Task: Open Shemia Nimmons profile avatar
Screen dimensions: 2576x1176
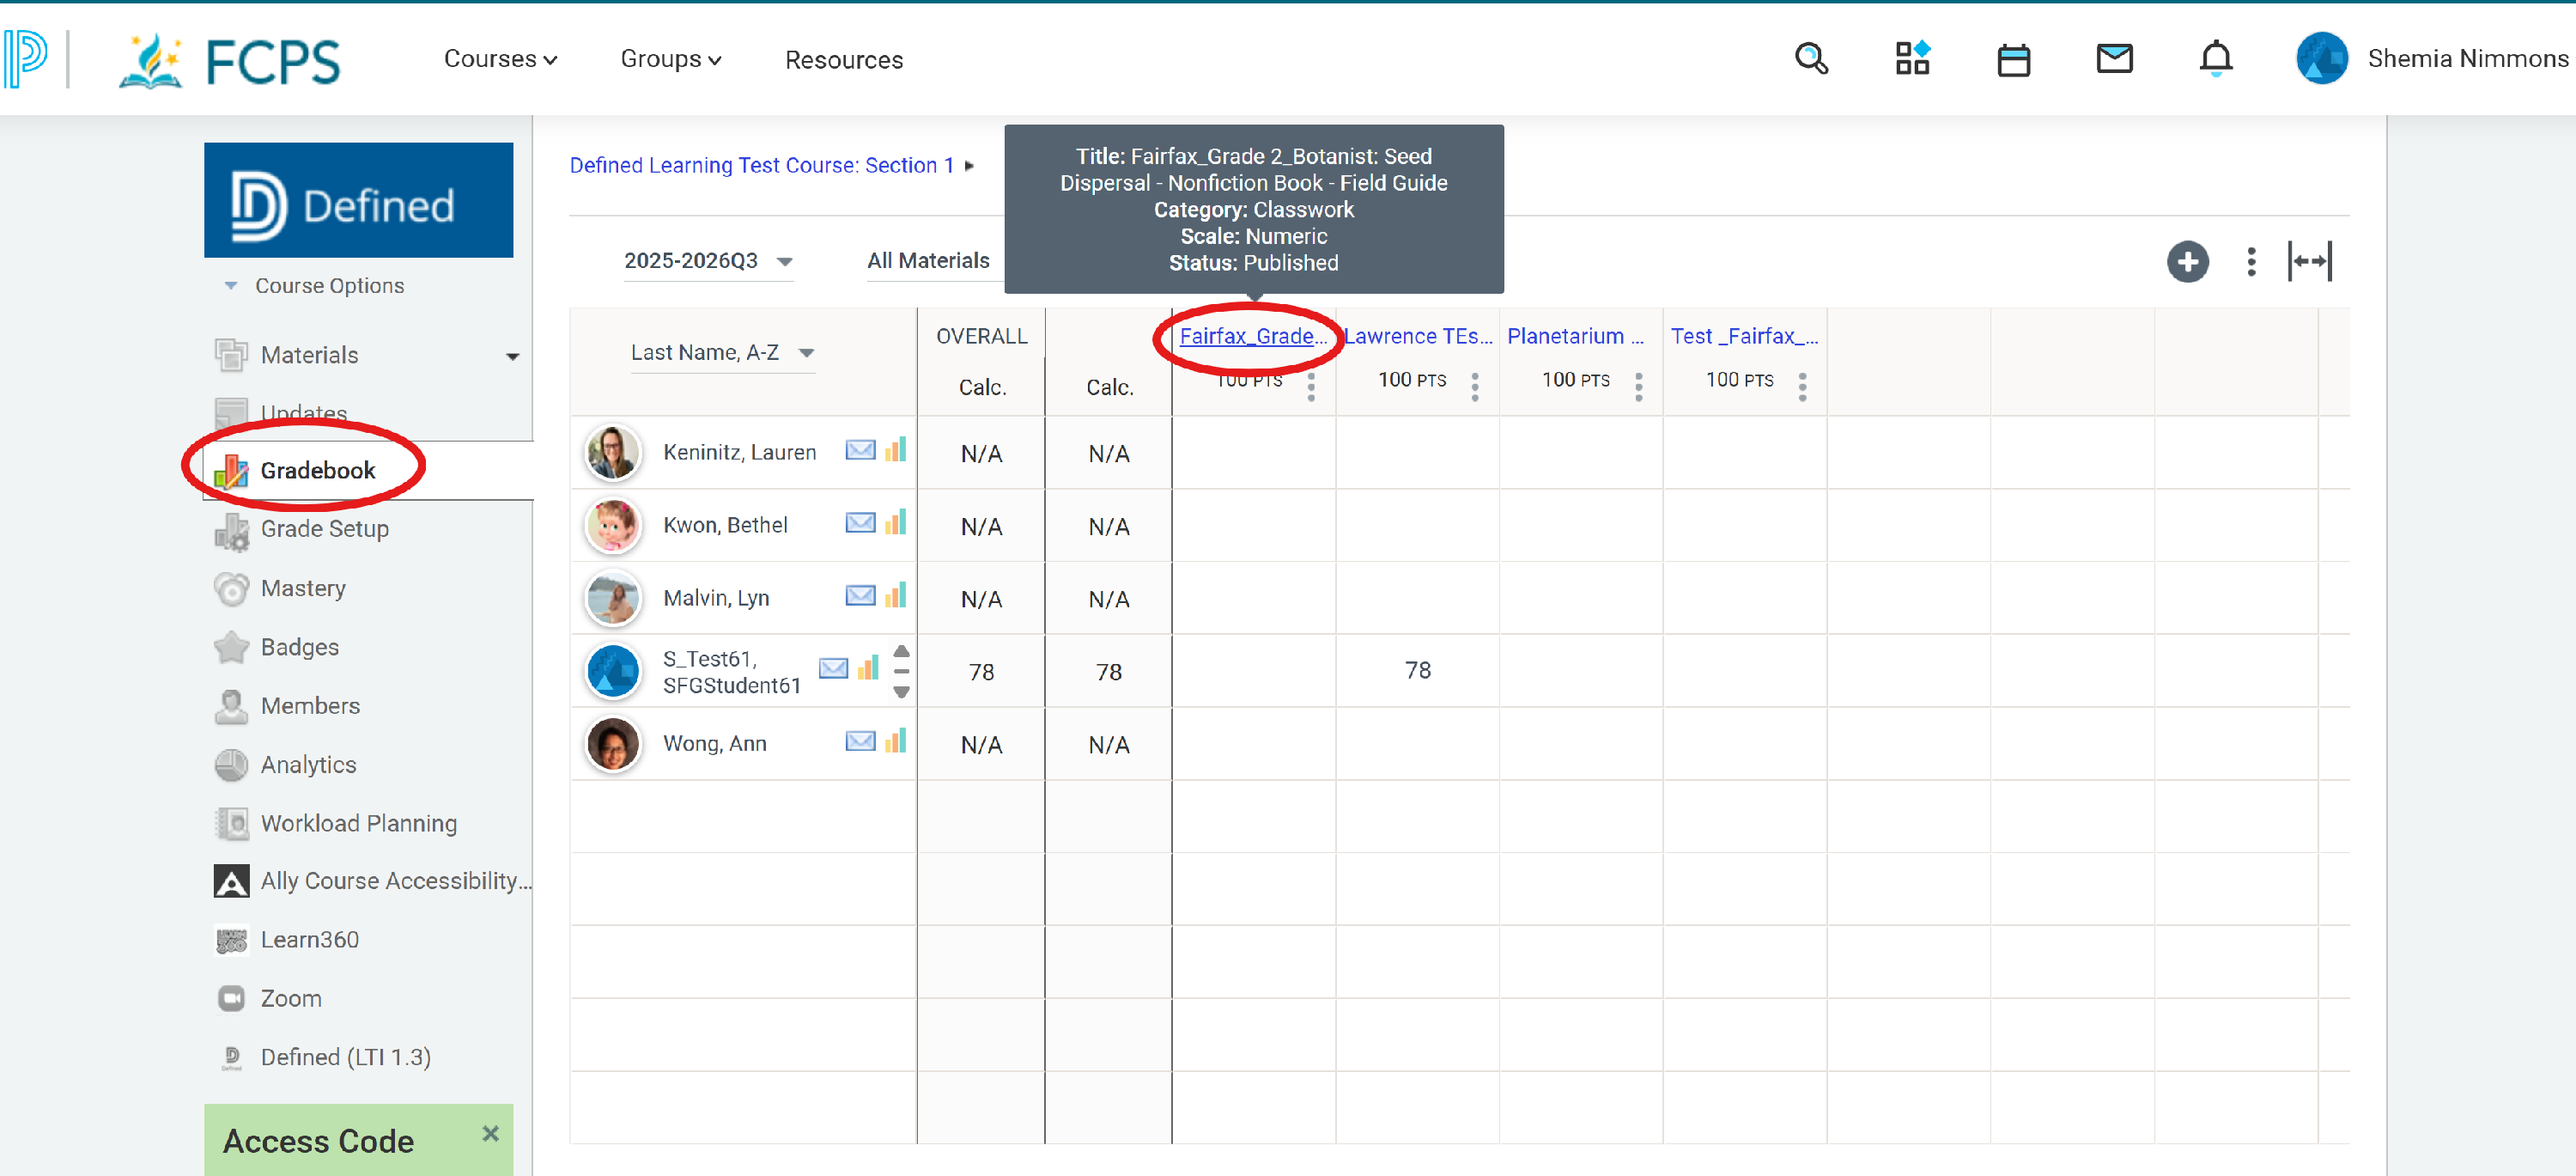Action: pos(2321,59)
